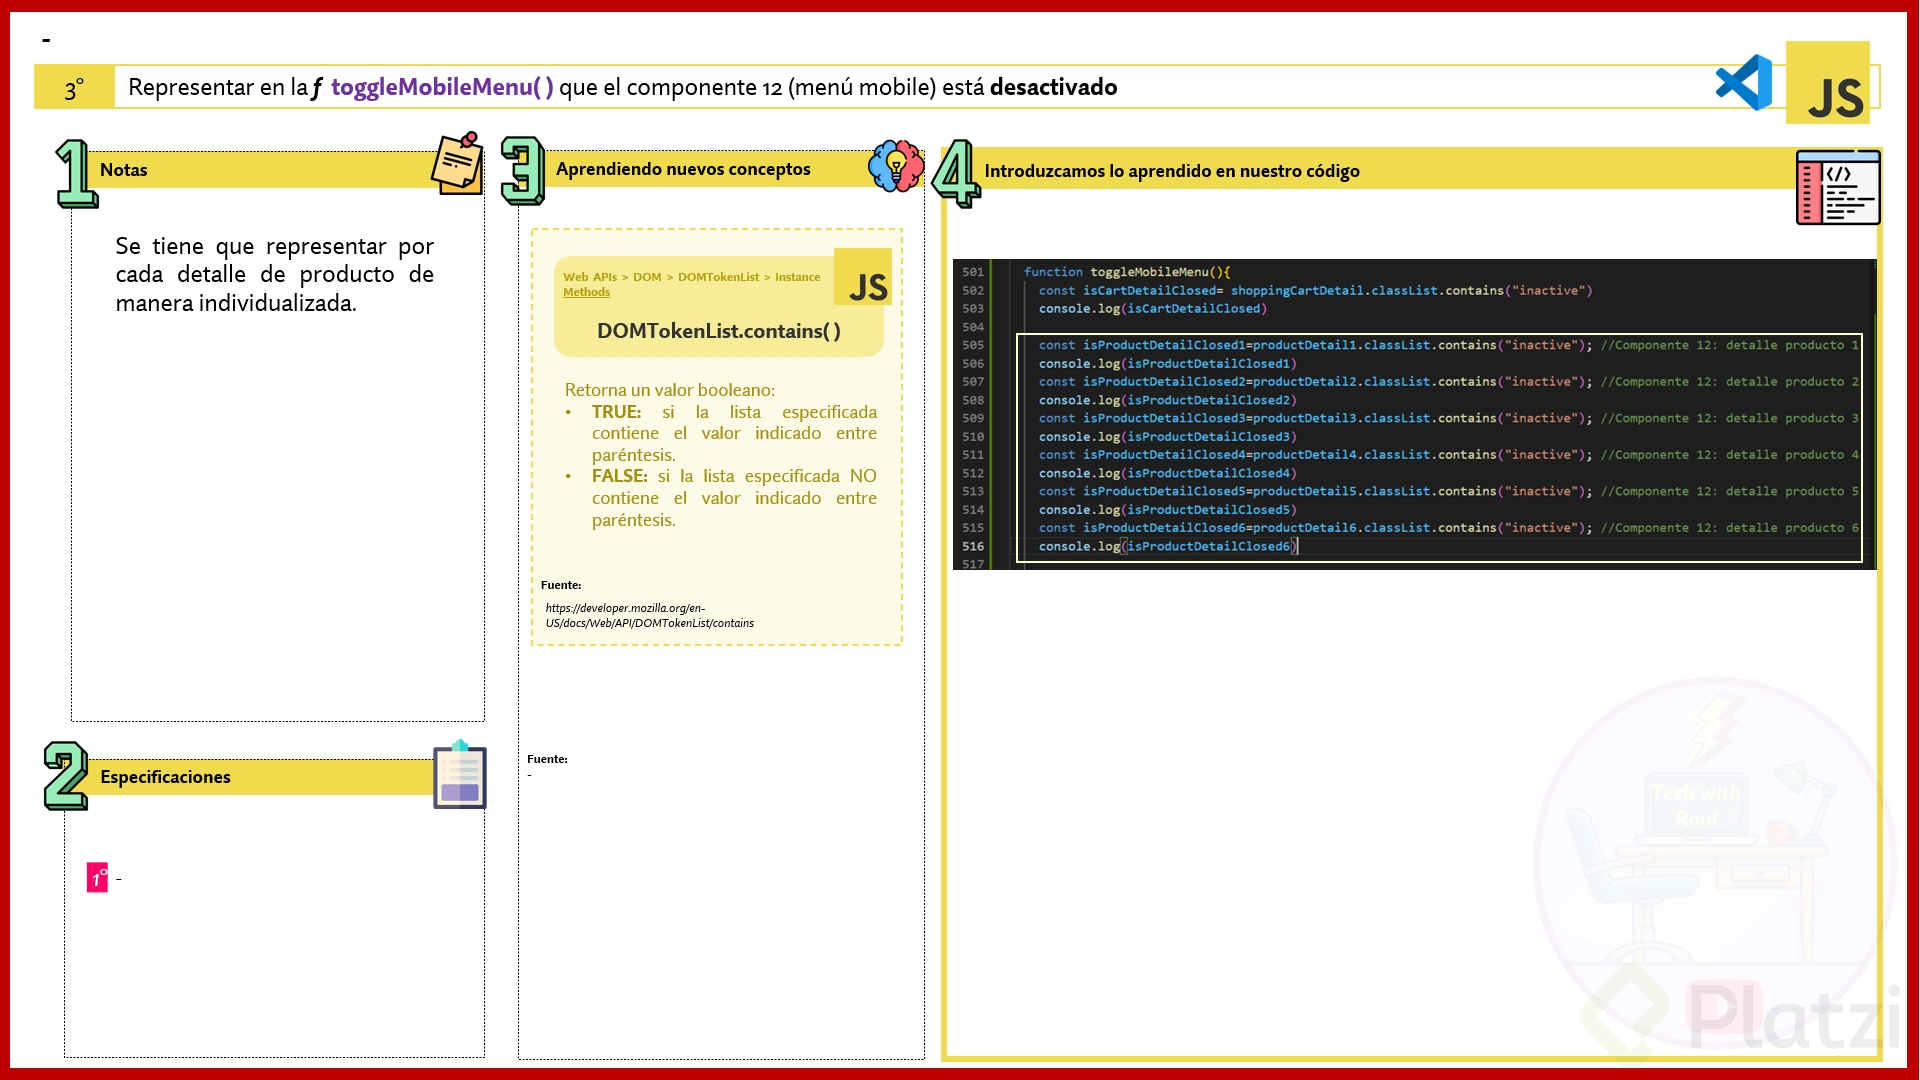Click the purple toggleMobileMenu() text in header
The image size is (1920, 1080).
click(x=442, y=87)
